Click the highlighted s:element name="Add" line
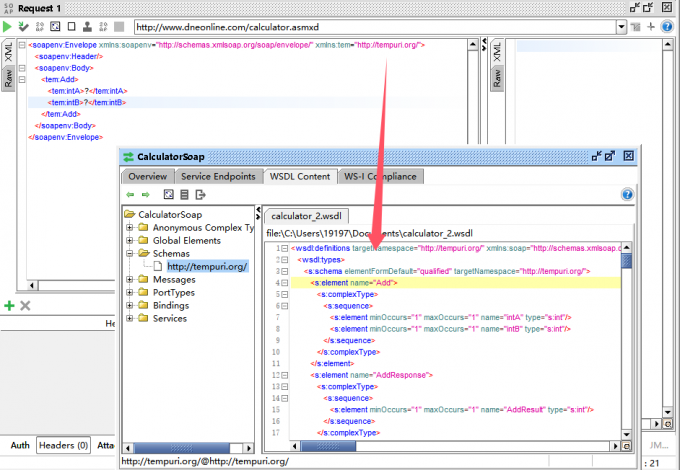The image size is (680, 470). pos(455,283)
